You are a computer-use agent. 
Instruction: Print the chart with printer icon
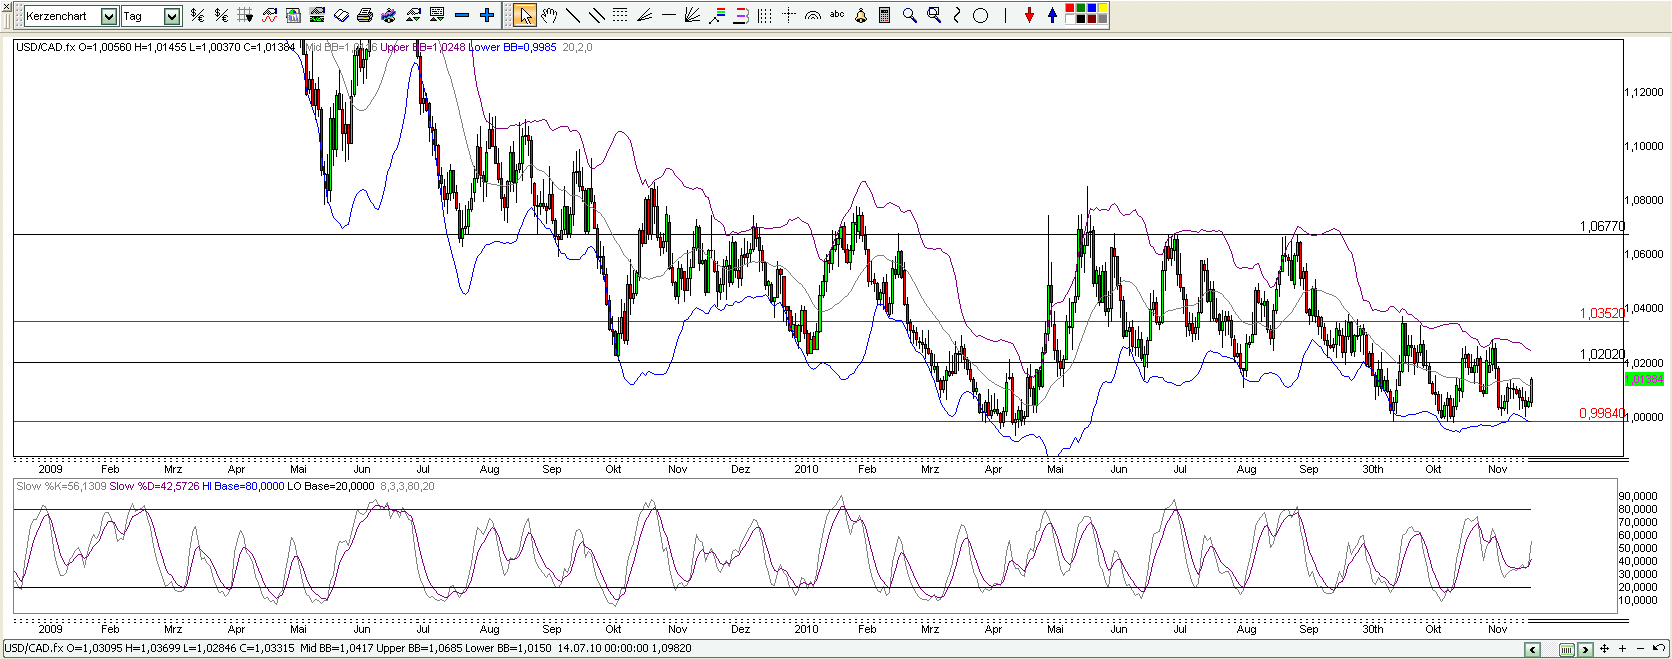(365, 15)
